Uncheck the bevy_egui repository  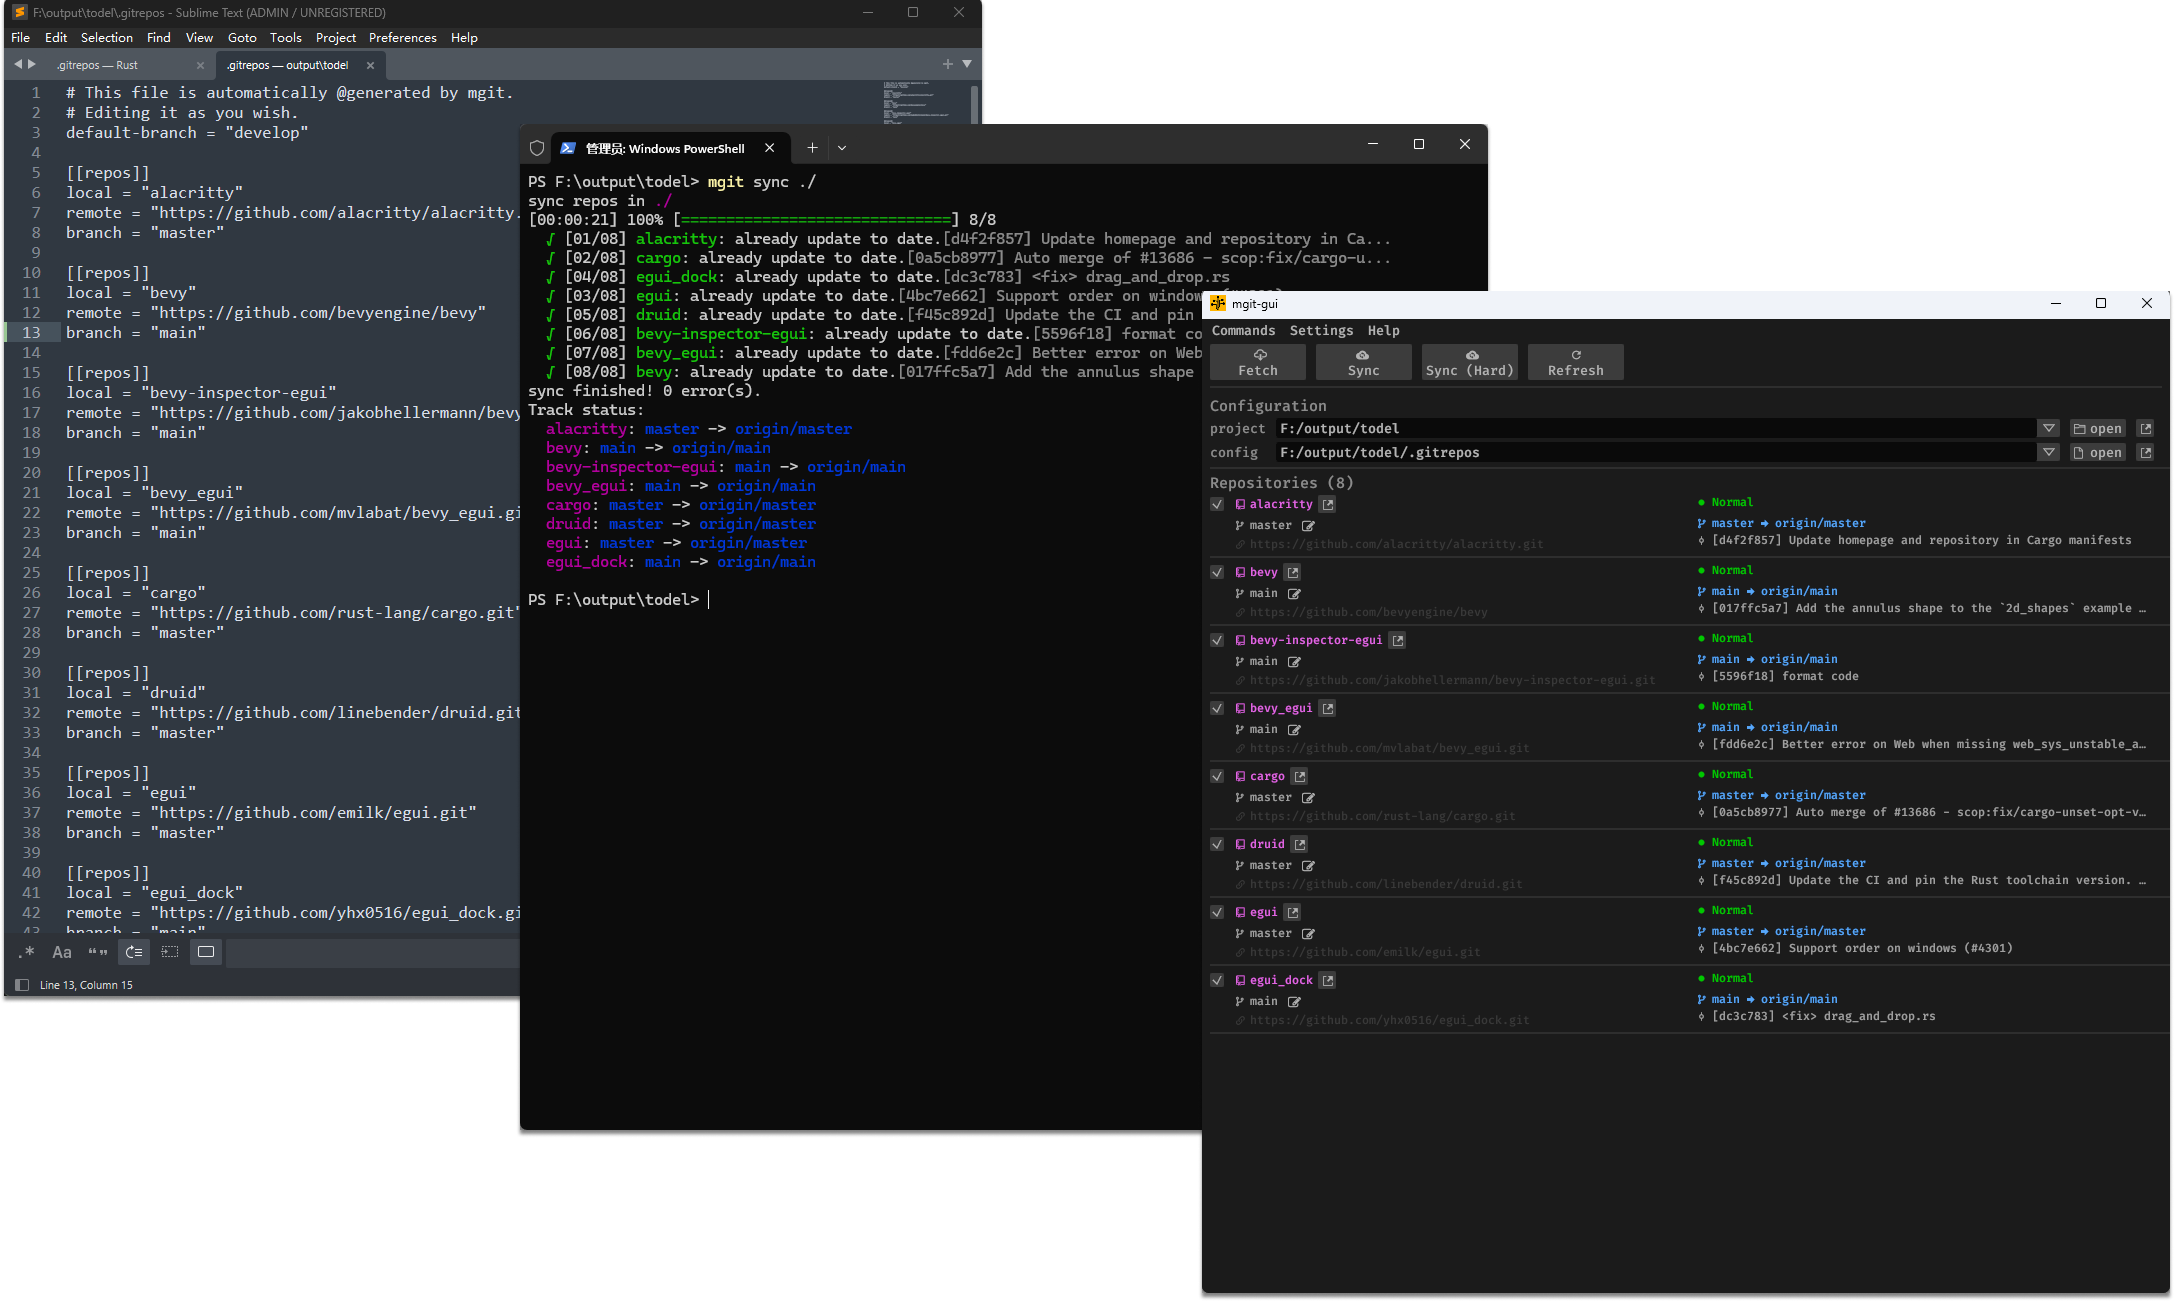(1217, 709)
